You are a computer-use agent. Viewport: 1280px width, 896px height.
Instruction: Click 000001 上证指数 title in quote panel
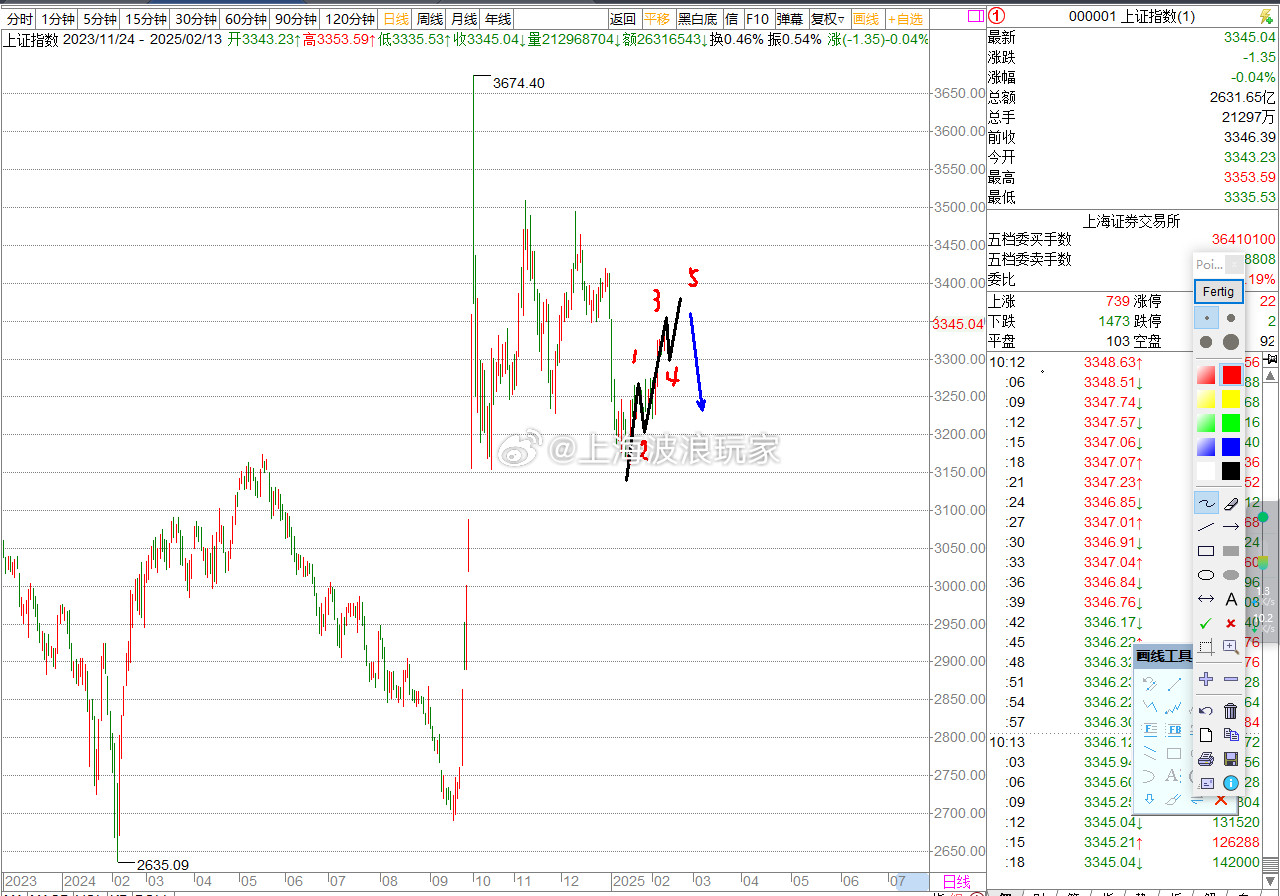[x=1131, y=16]
